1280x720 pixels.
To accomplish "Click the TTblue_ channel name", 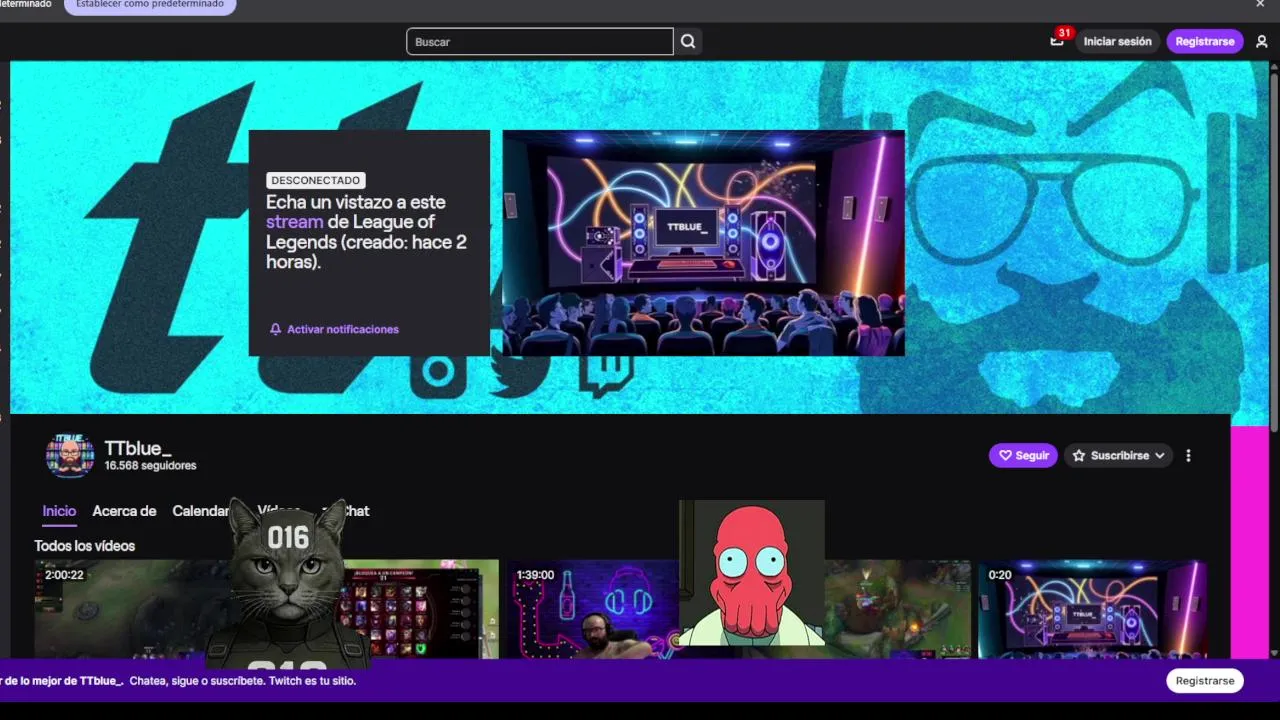I will click(x=138, y=448).
